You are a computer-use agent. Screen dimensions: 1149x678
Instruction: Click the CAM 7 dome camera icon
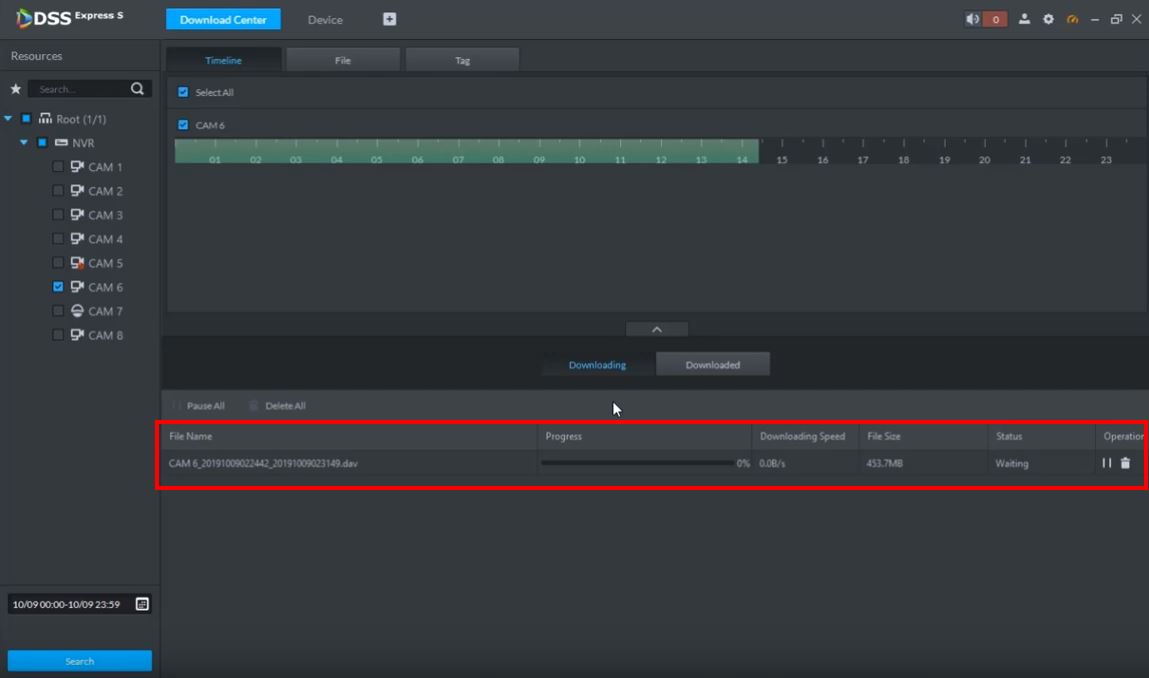[77, 311]
